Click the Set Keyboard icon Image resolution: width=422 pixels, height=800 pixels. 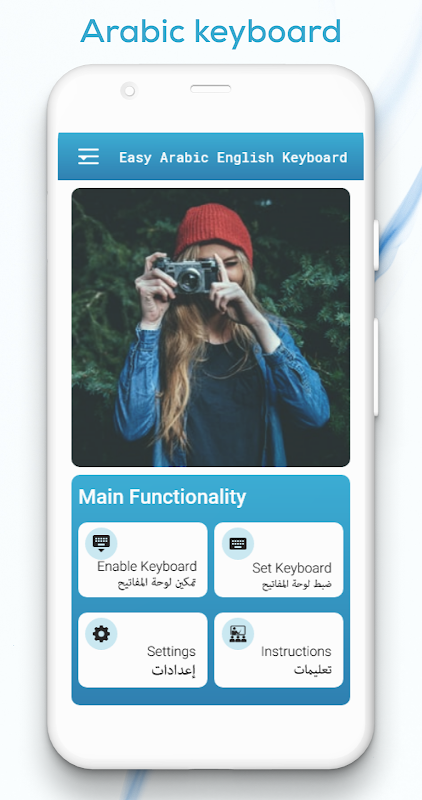(238, 543)
